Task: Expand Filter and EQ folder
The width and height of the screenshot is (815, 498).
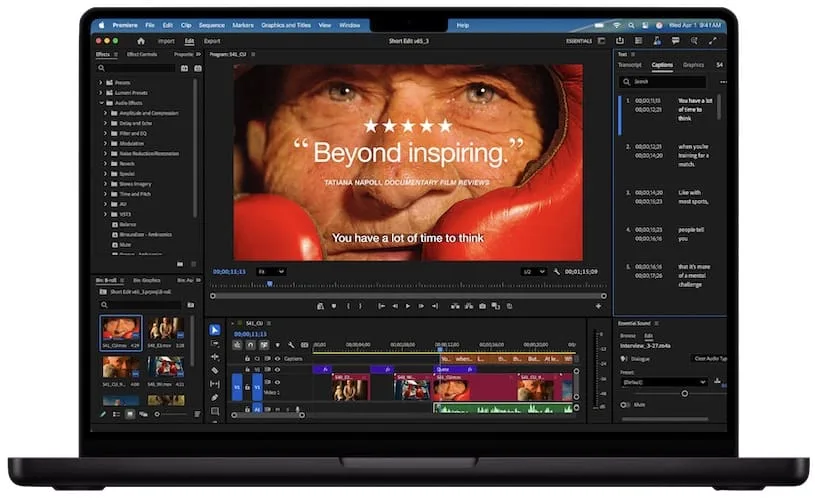Action: tap(106, 133)
